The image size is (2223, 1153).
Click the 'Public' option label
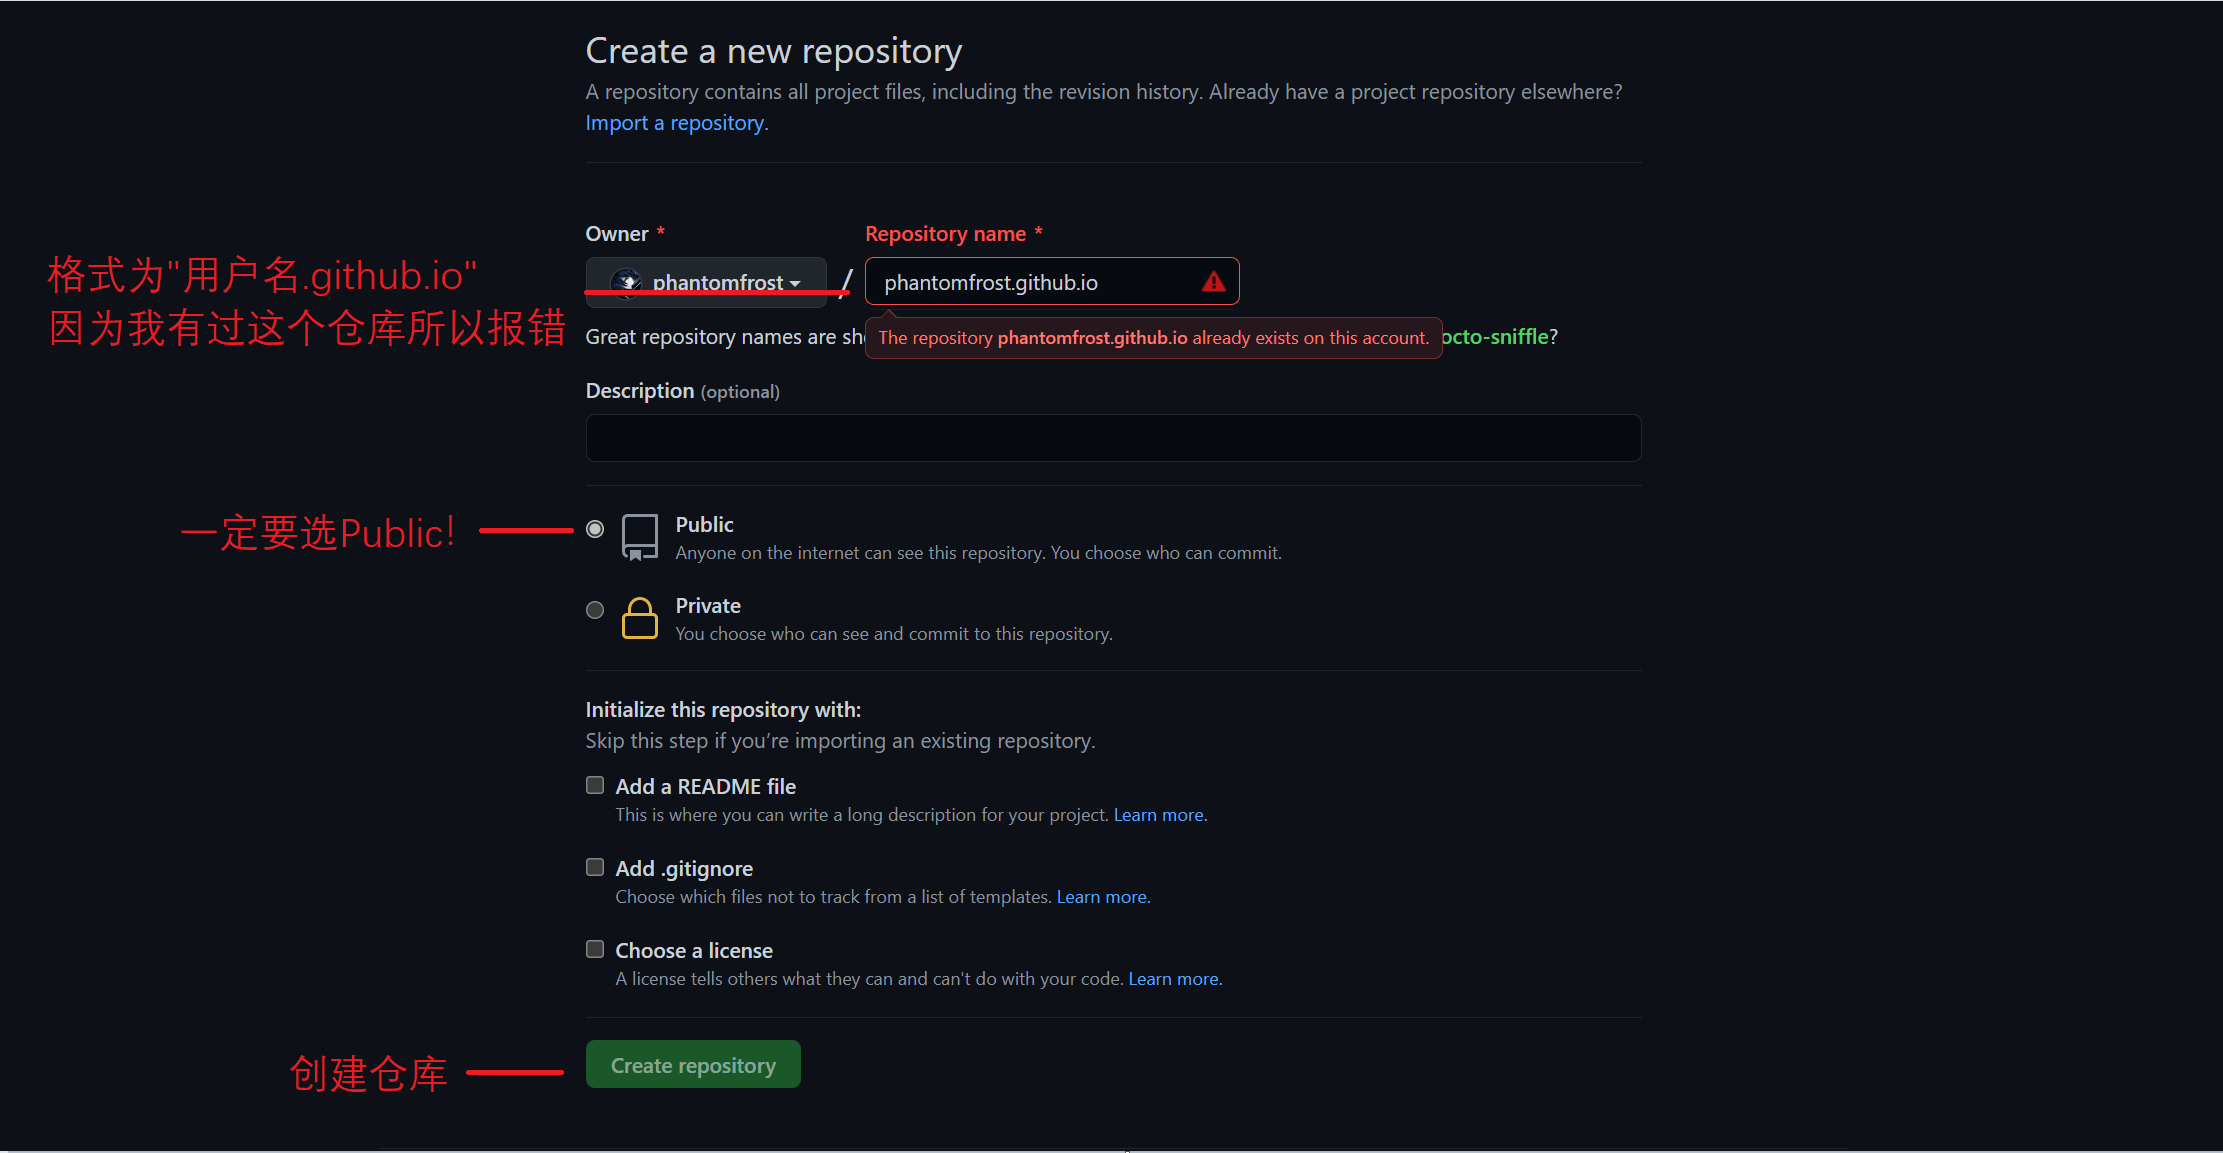(x=705, y=525)
